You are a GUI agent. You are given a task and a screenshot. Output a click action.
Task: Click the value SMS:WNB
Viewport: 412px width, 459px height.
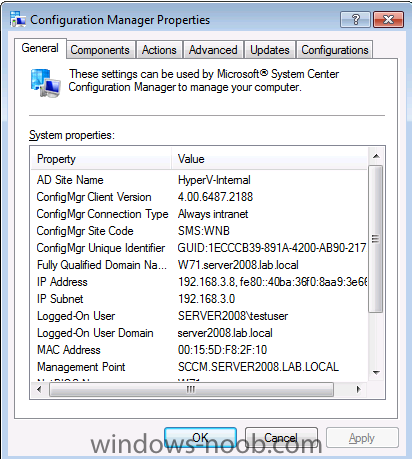(204, 231)
